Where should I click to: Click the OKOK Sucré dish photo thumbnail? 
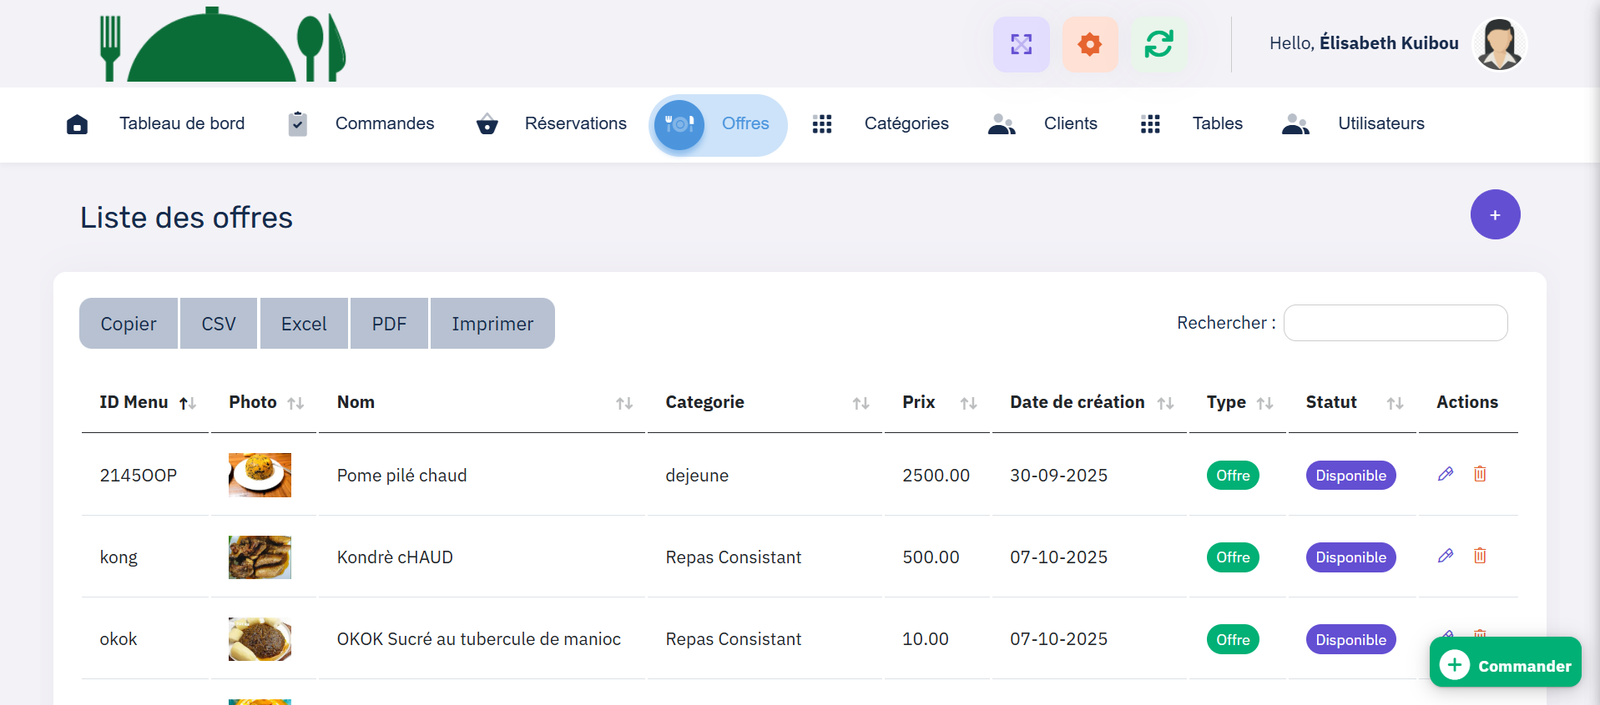click(x=260, y=639)
